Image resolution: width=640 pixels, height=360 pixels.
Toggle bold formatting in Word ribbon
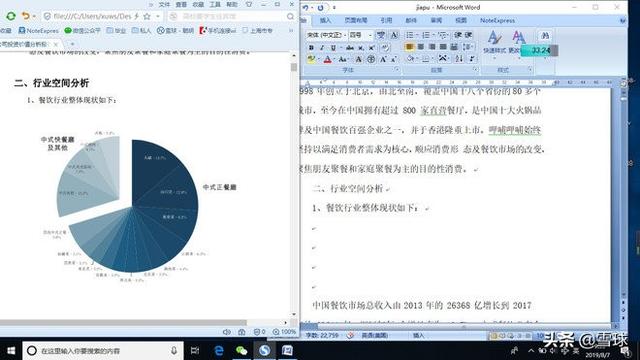(311, 48)
